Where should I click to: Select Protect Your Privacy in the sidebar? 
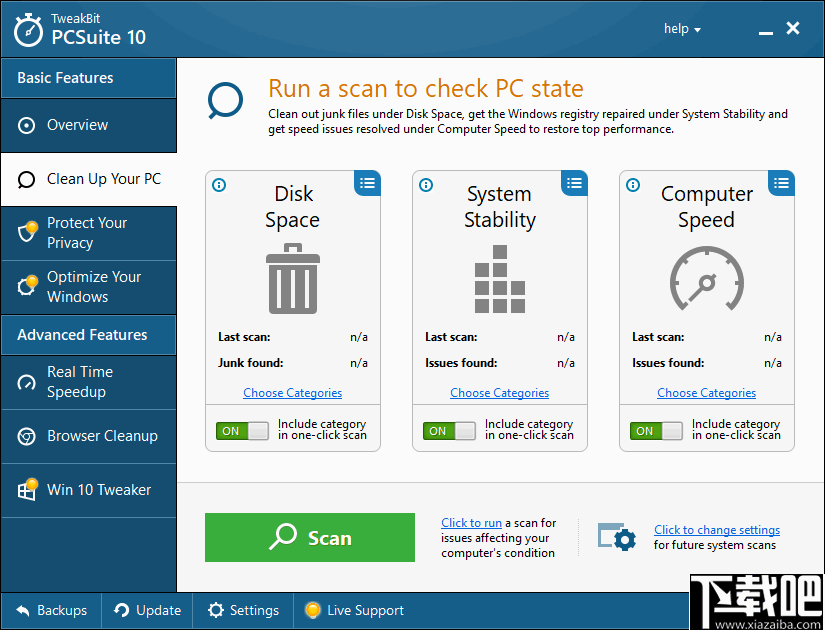click(x=80, y=232)
